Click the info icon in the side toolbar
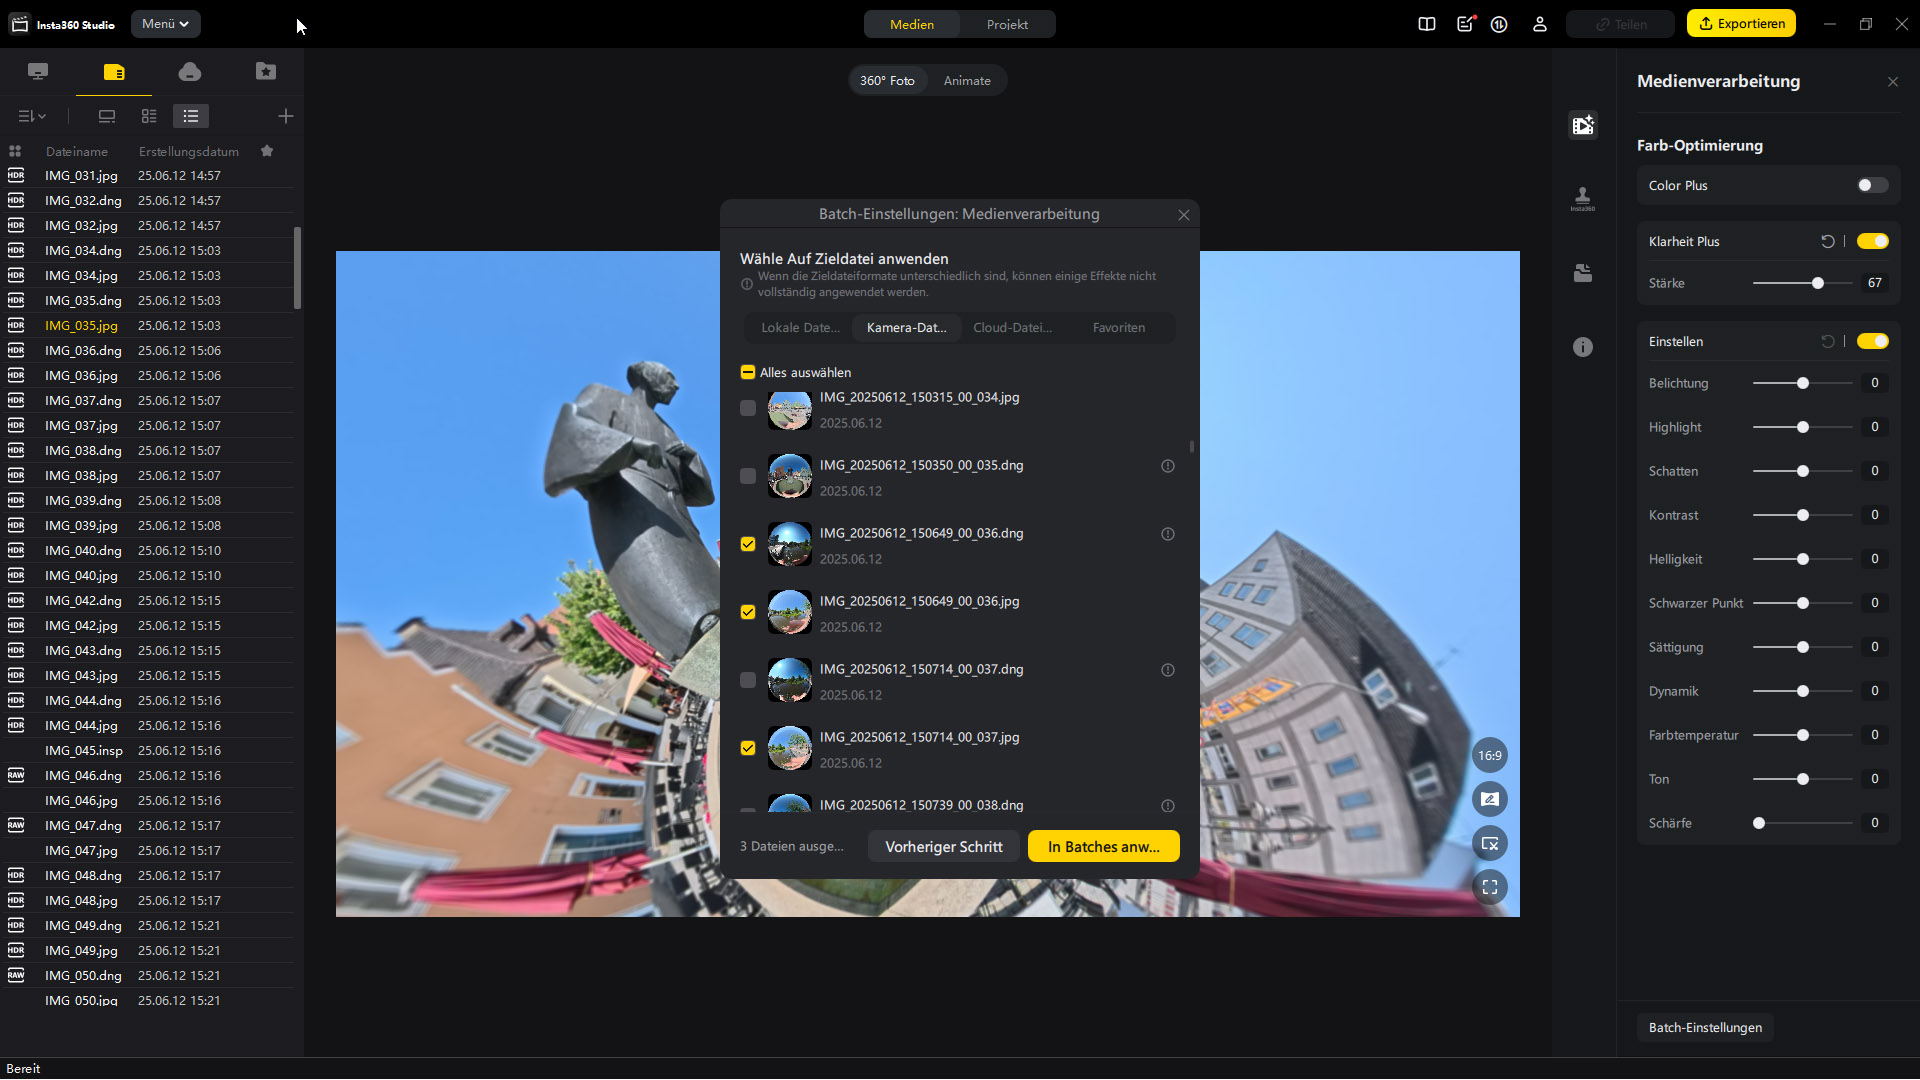Viewport: 1920px width, 1080px height. tap(1583, 348)
